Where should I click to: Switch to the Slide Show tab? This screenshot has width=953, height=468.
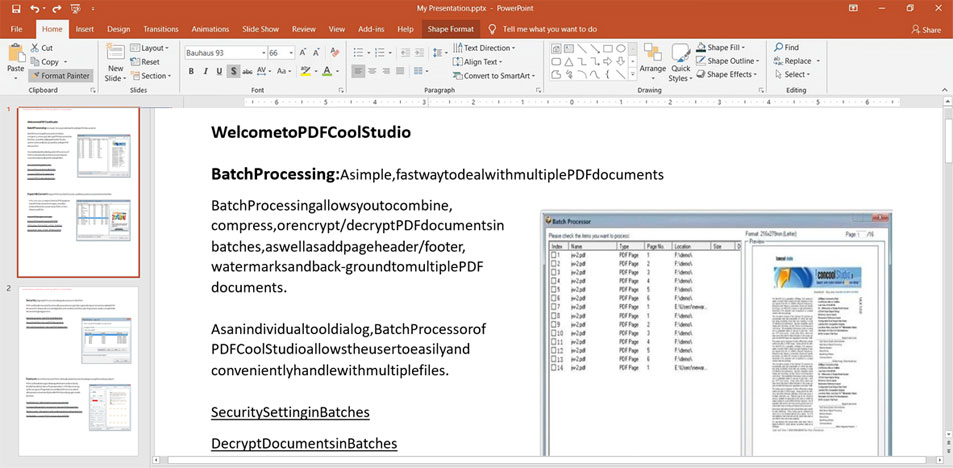261,29
